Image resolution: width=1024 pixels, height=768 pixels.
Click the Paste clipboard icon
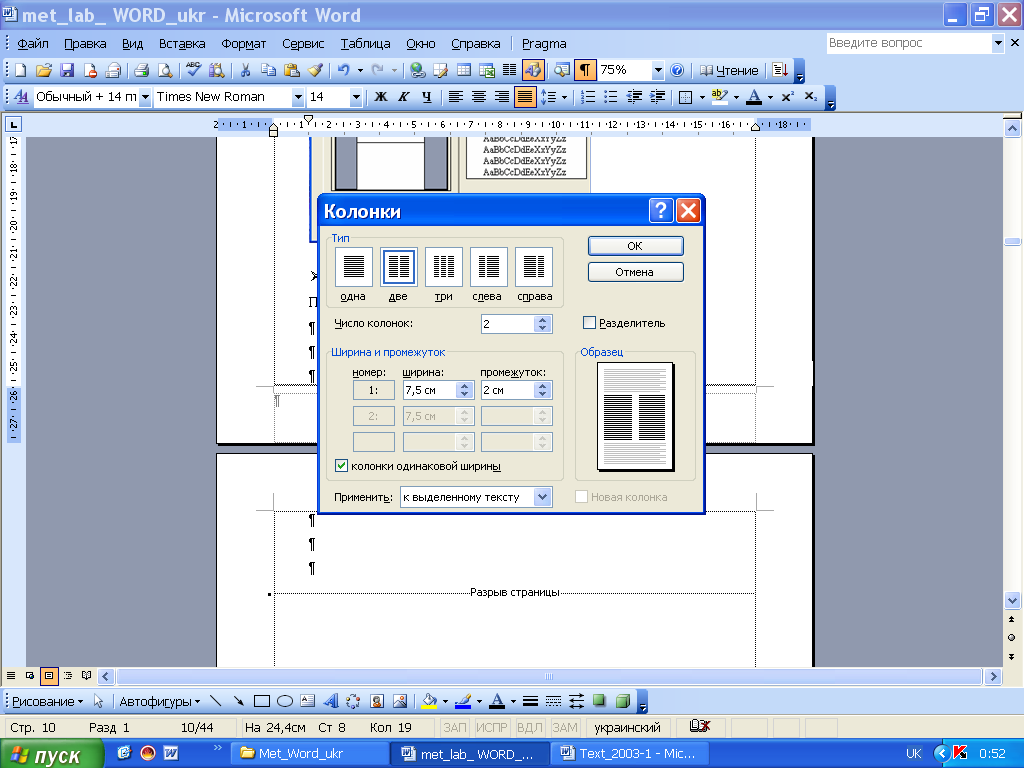[292, 70]
